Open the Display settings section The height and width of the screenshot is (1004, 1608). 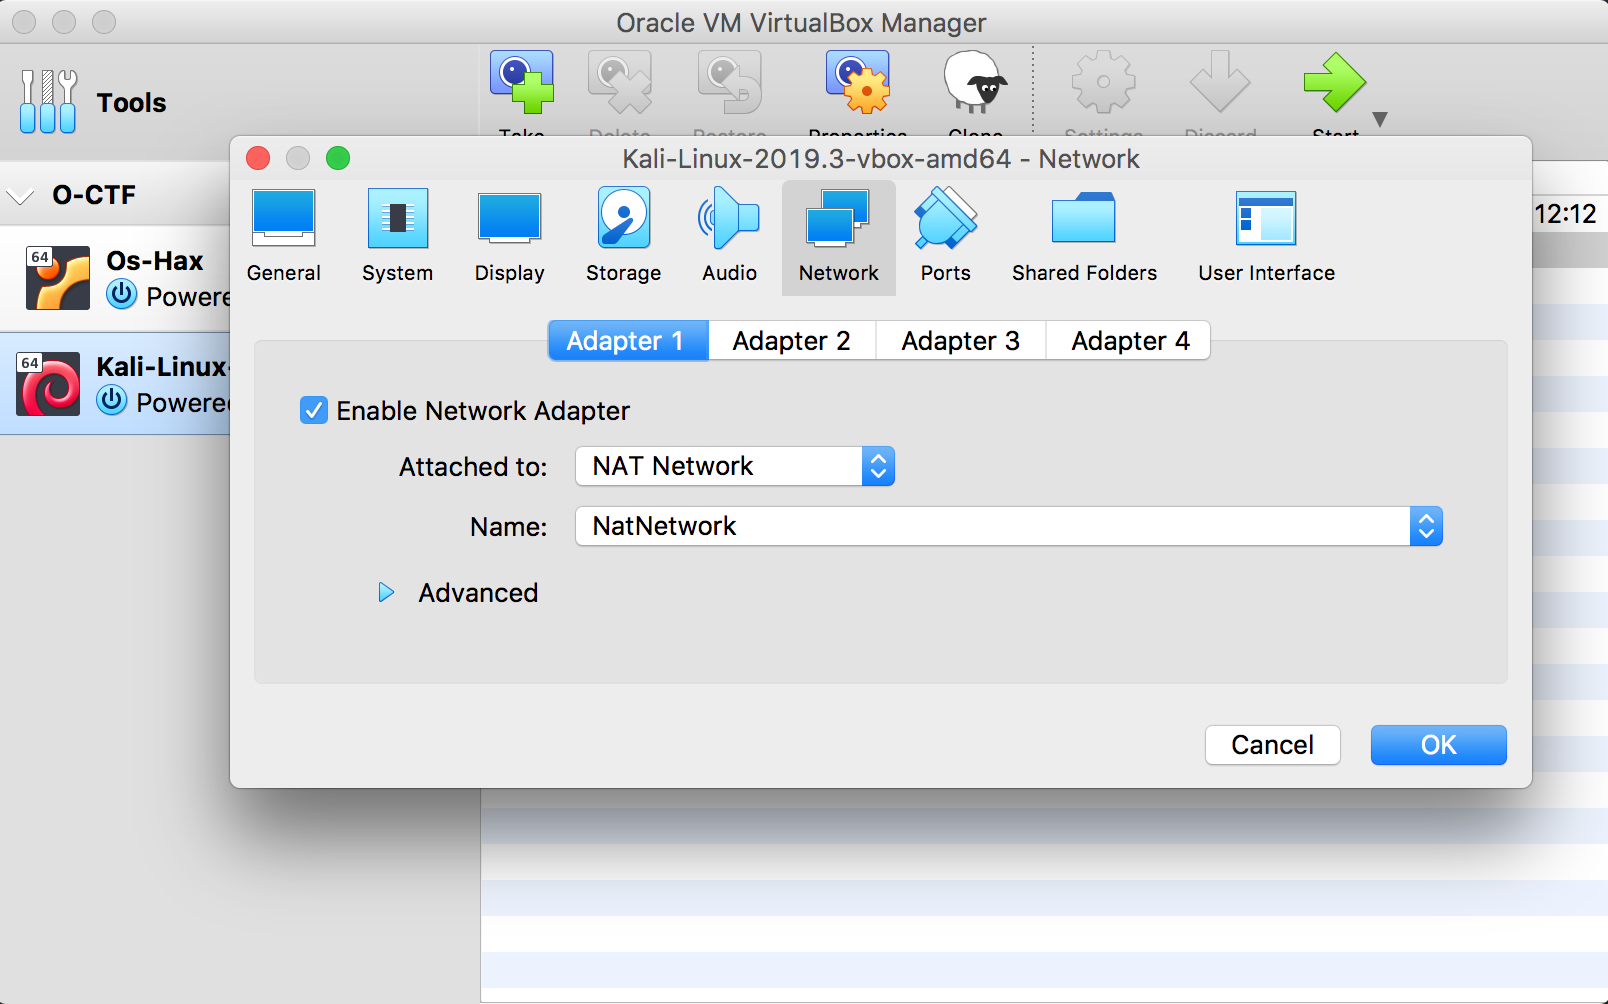(510, 237)
